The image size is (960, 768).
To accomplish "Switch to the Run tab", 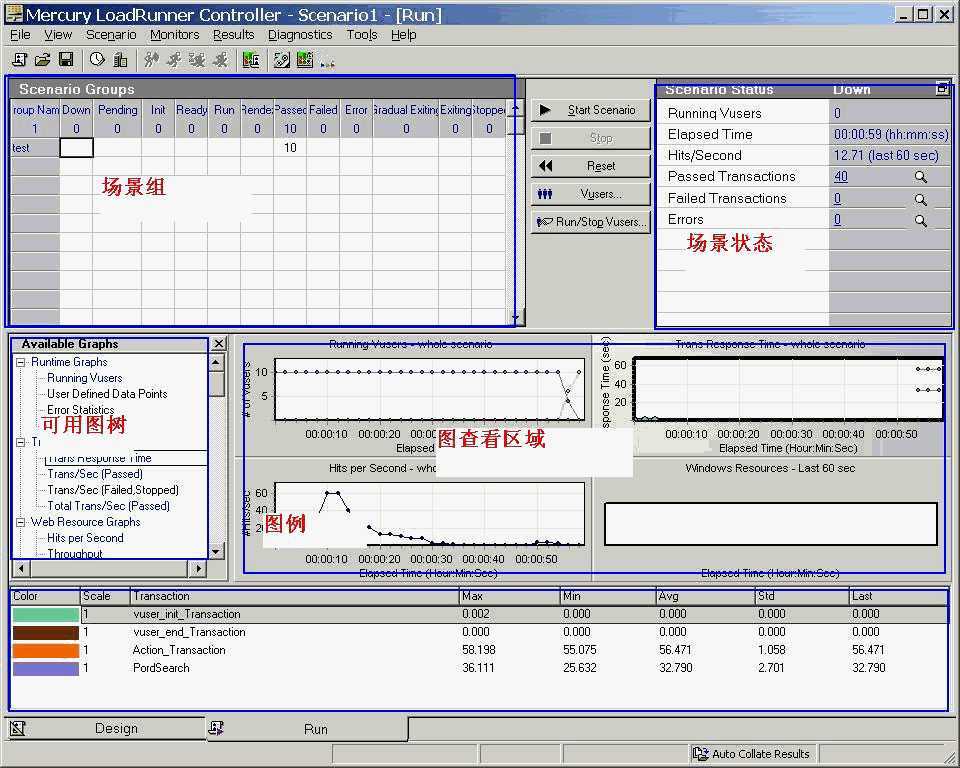I will [307, 729].
